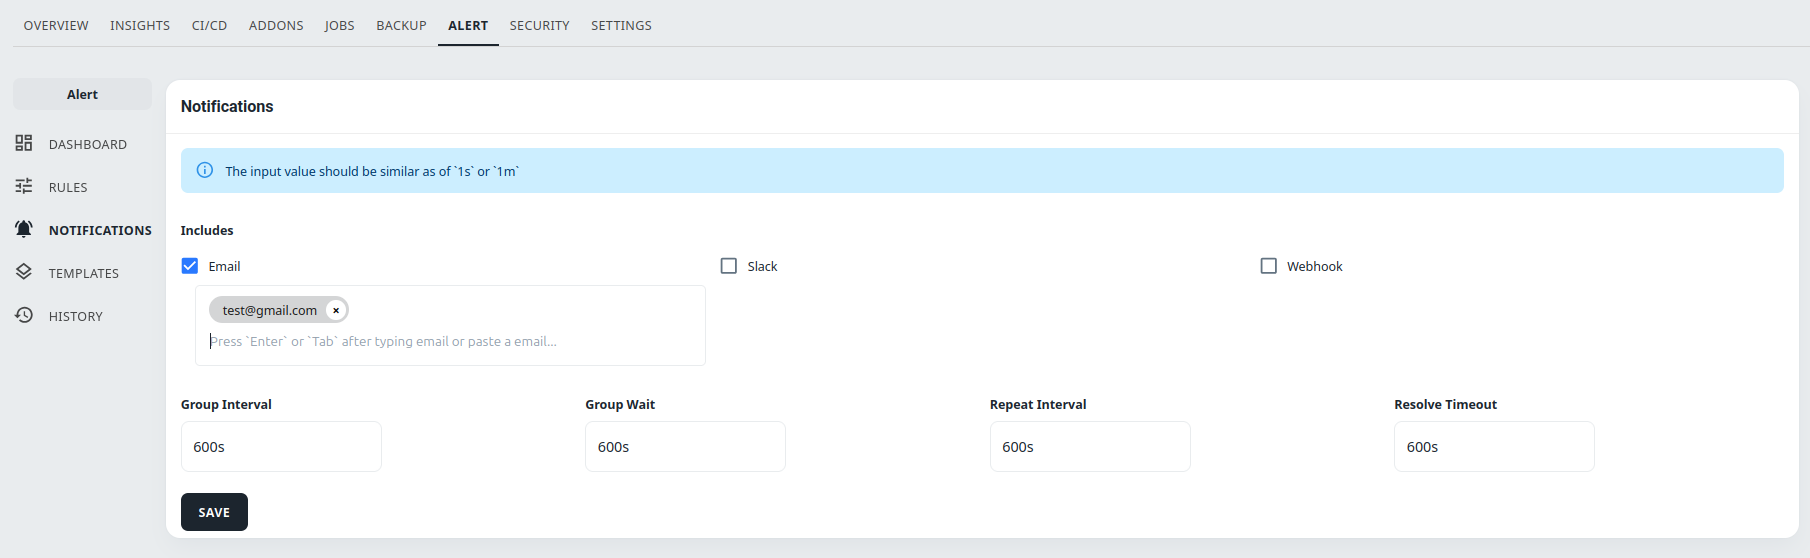The width and height of the screenshot is (1810, 558).
Task: Click the info icon in blue banner
Action: click(205, 170)
